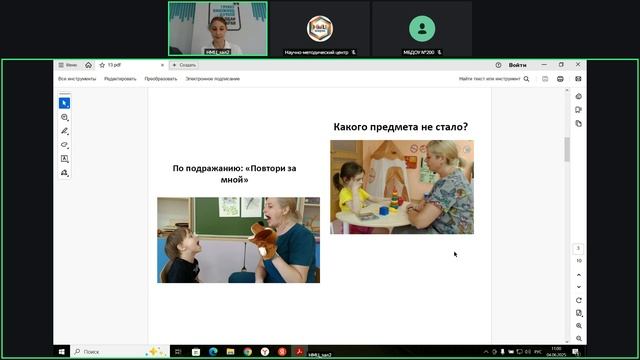Click the photo of girl at table
Screen dimensions: 640x360
(x=402, y=187)
